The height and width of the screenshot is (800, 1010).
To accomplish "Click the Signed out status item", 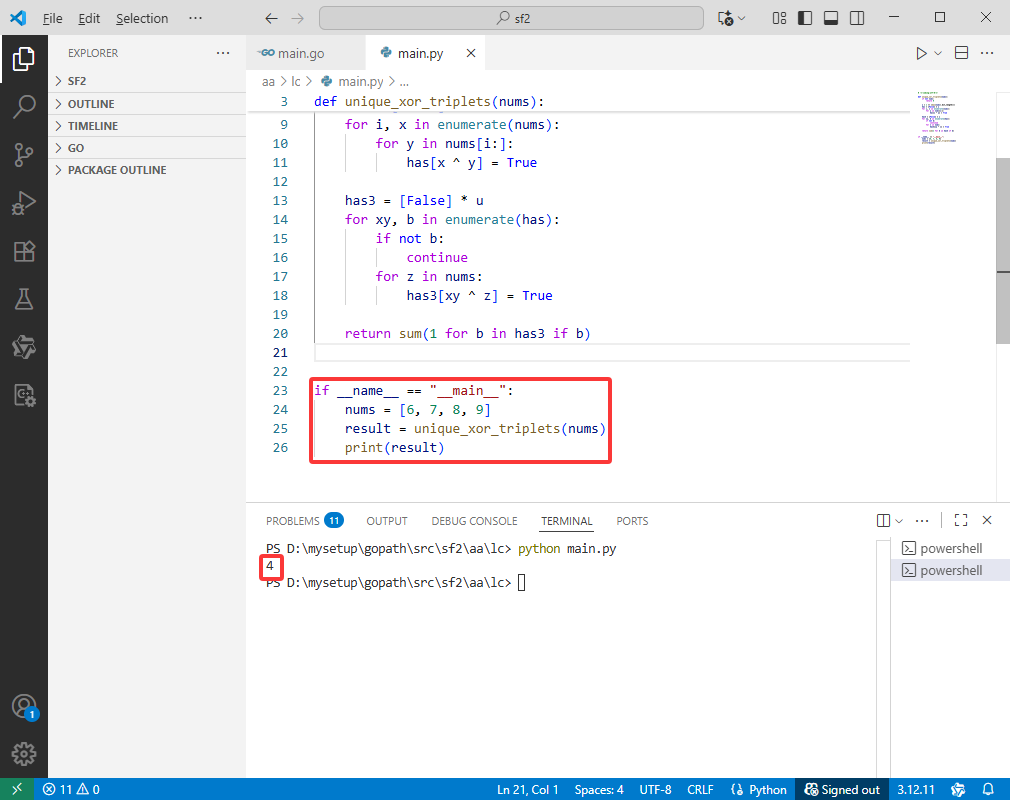I will (x=842, y=789).
